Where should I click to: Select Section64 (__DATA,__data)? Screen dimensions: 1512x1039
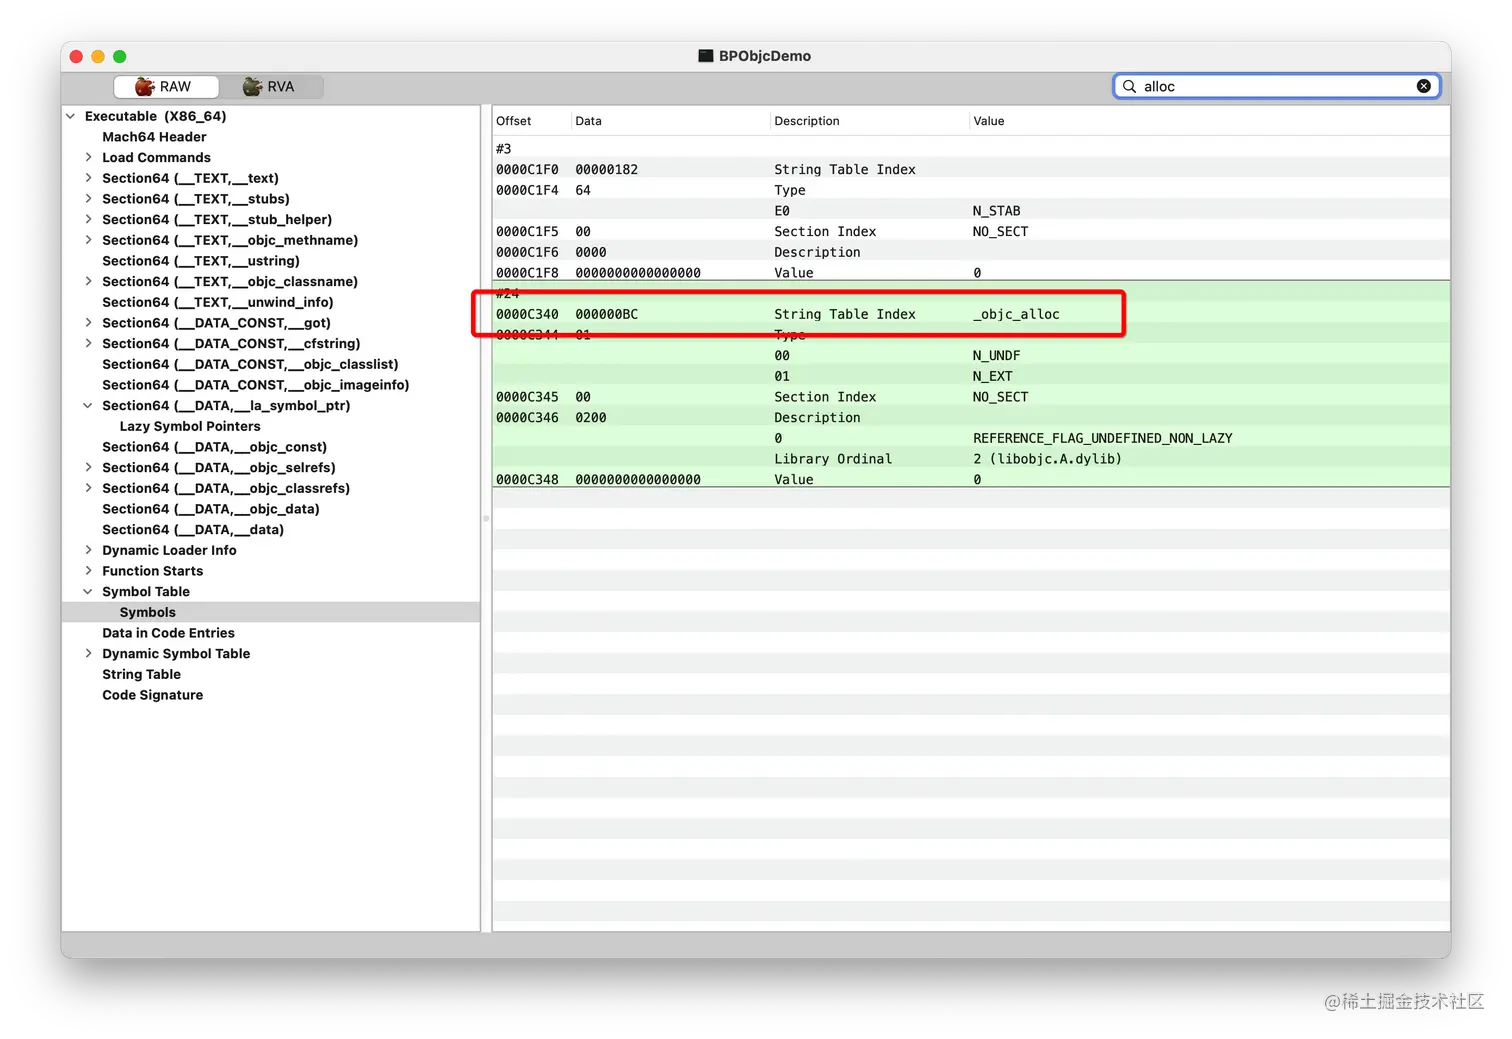pos(193,529)
